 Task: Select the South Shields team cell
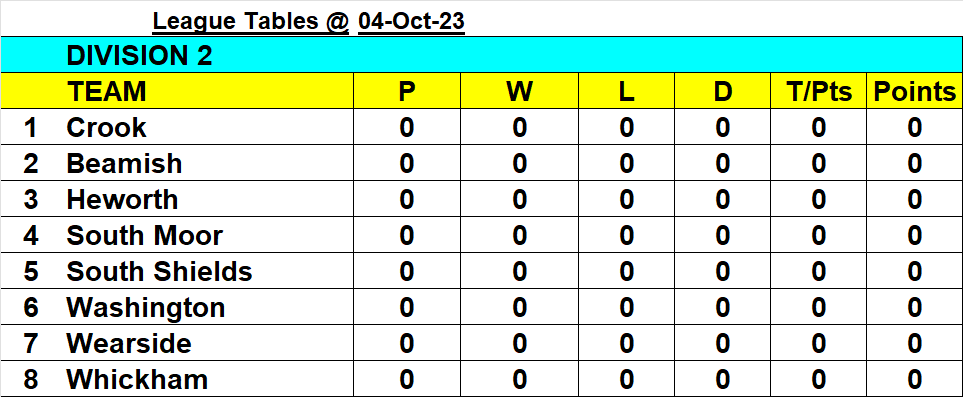point(209,272)
